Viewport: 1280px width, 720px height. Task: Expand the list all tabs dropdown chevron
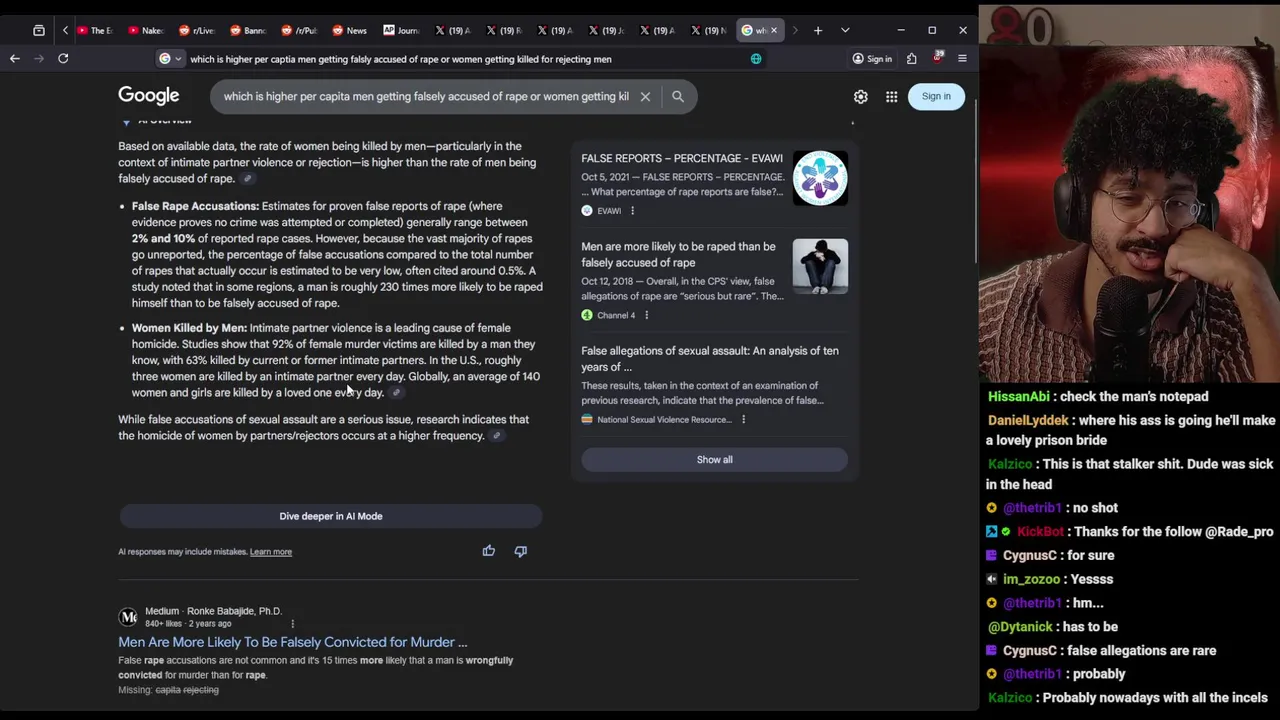pyautogui.click(x=845, y=31)
